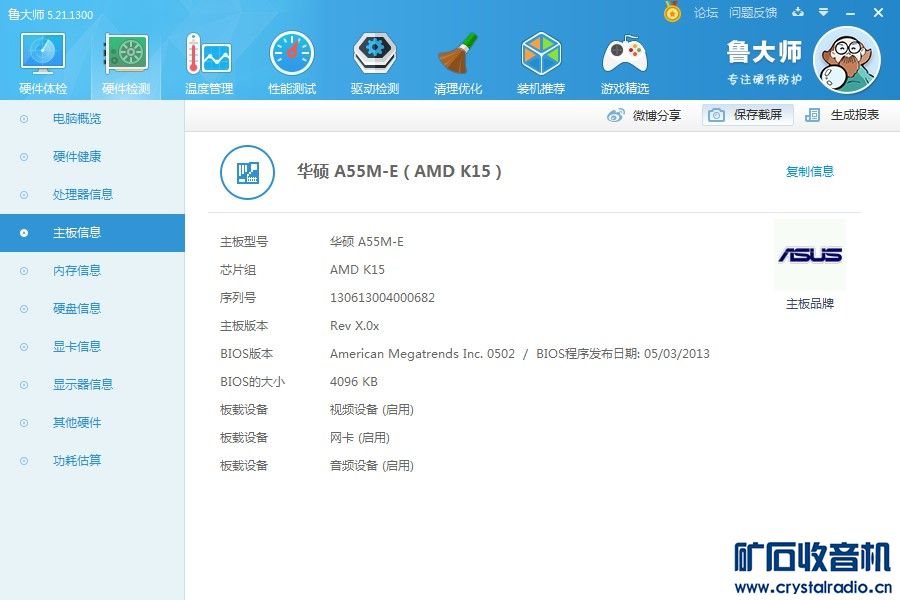Open the 游戏精选 gamepad icon
This screenshot has height=600, width=900.
coord(624,55)
